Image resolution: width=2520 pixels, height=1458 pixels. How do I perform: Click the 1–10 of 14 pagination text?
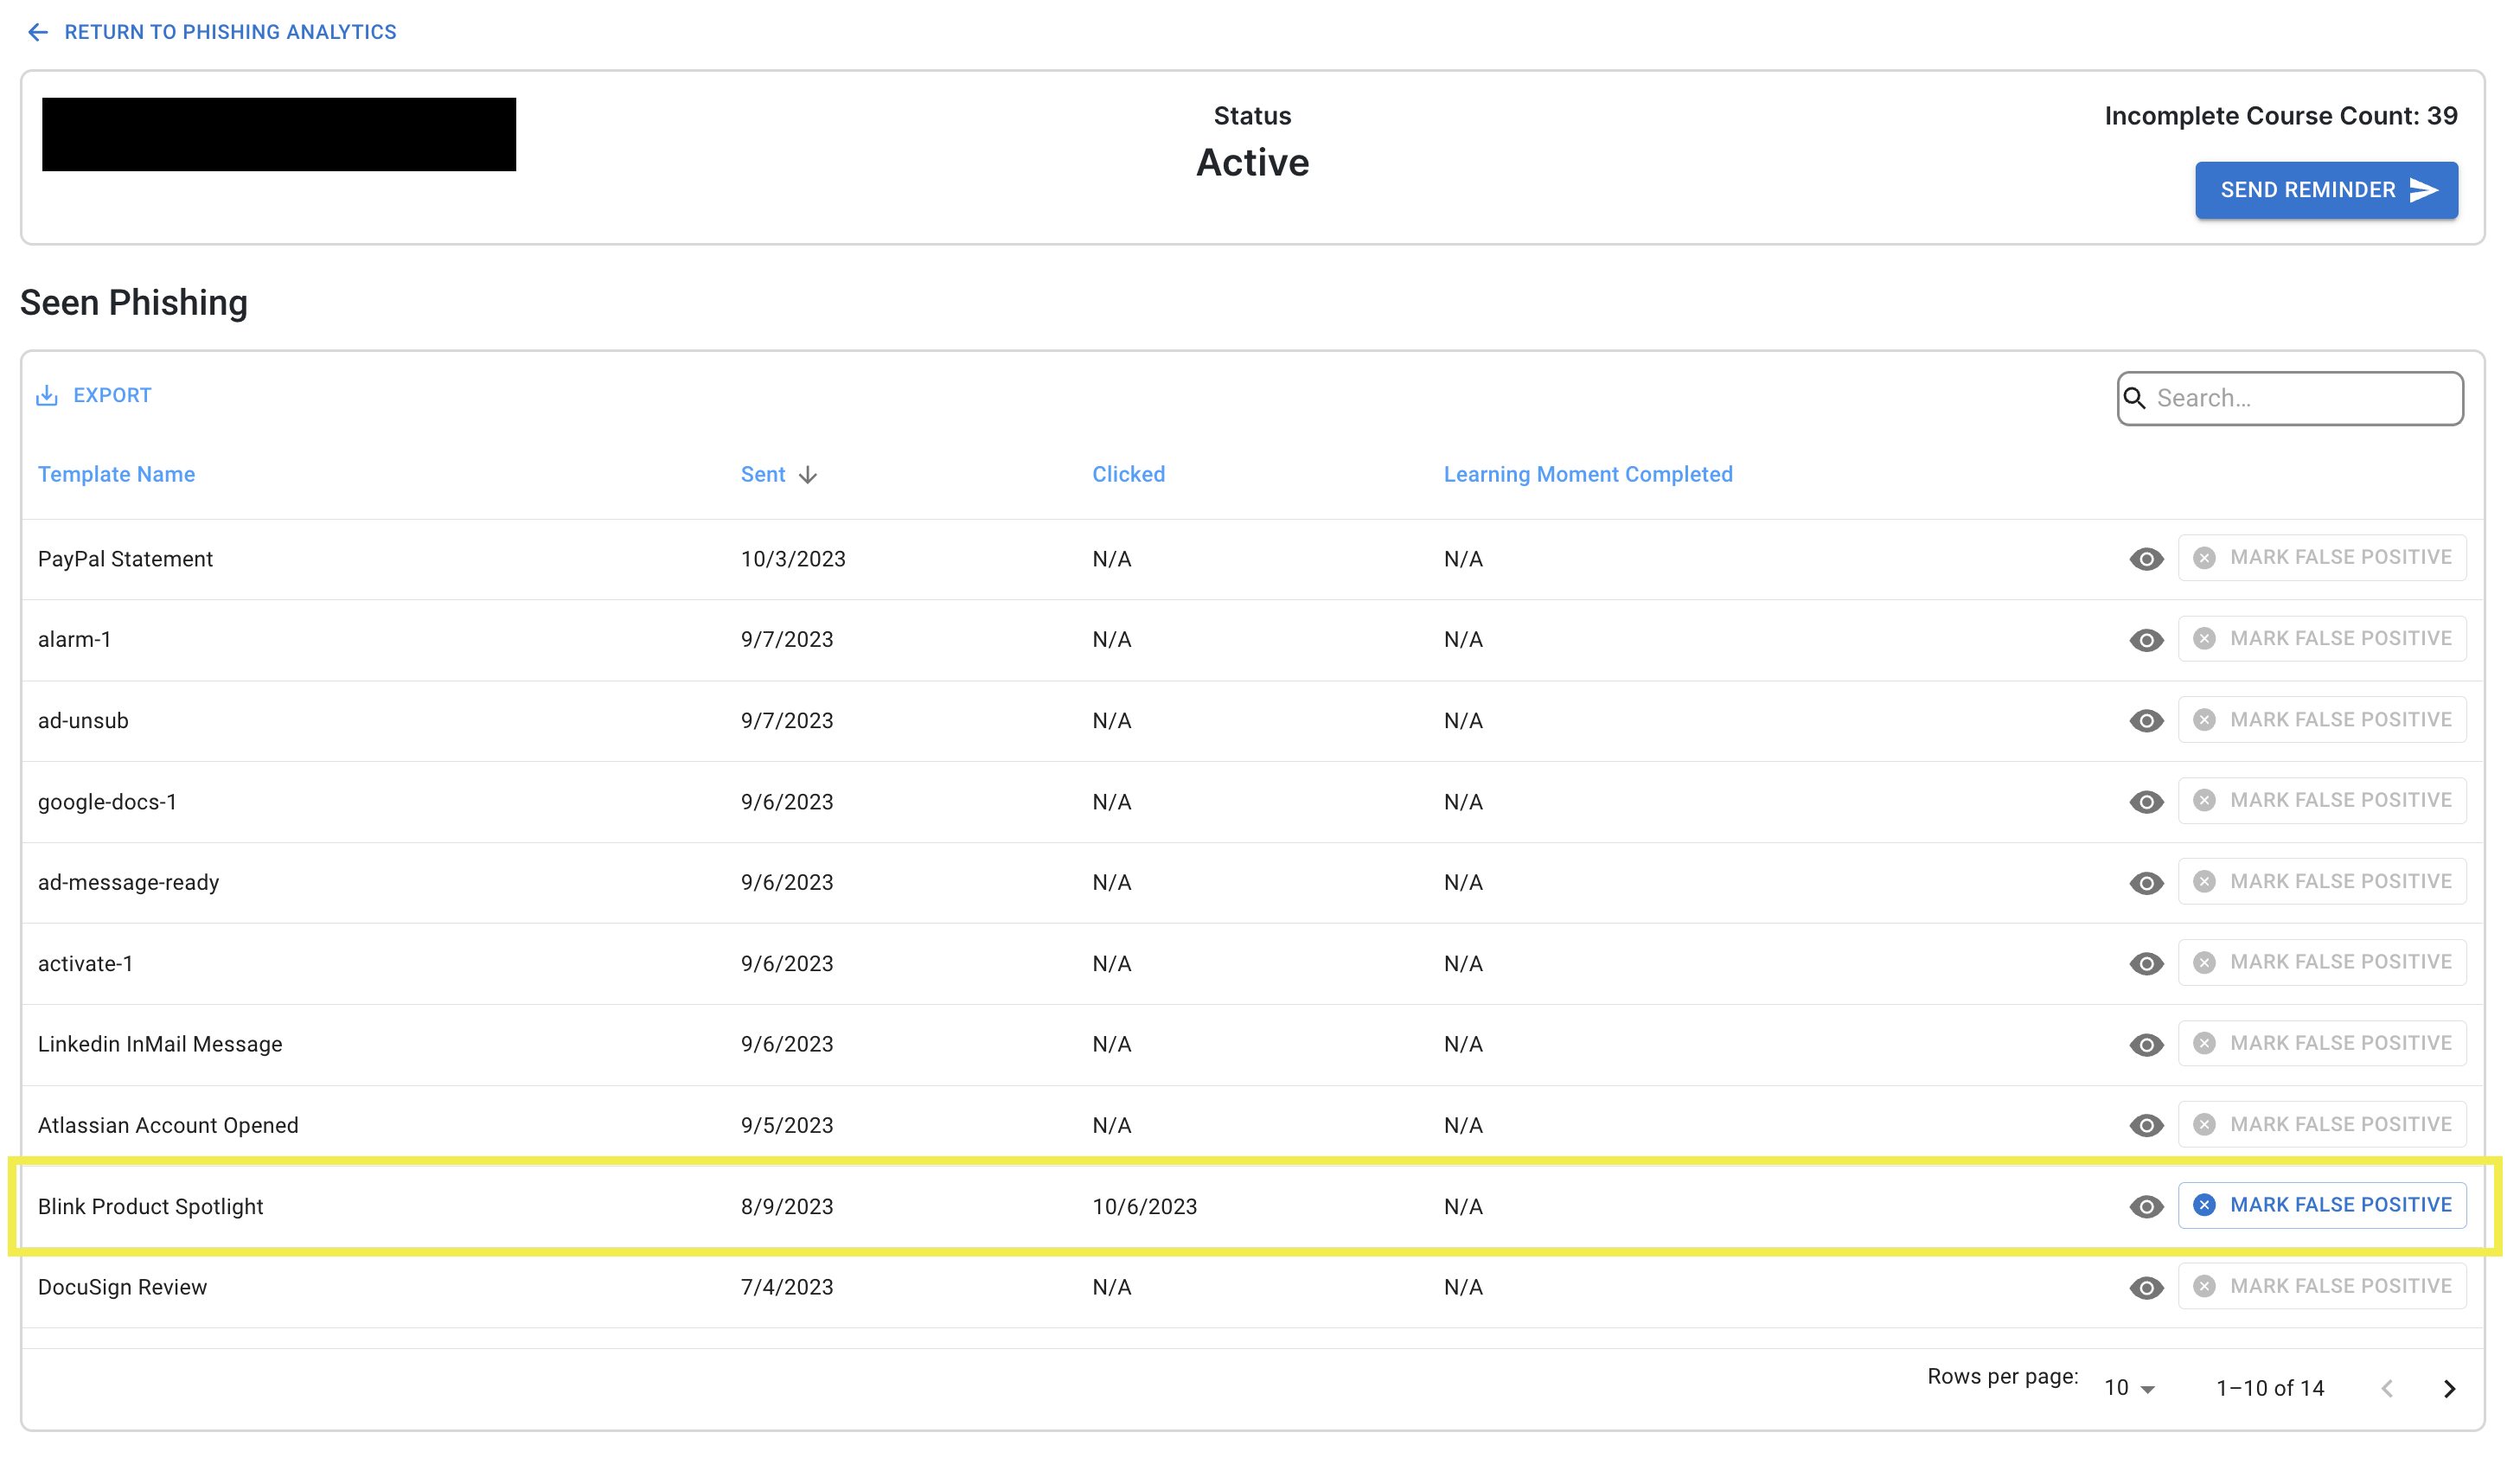[2270, 1389]
